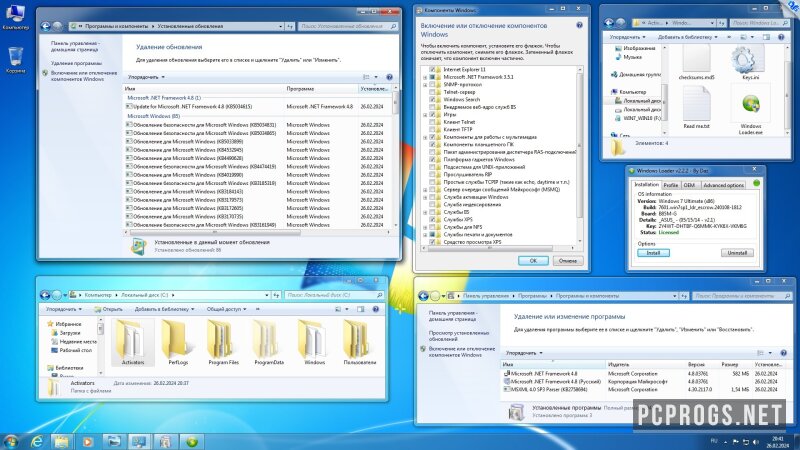Toggle the Microsoft .NET Framework 3.5.1 checkbox
Image resolution: width=800 pixels, height=450 pixels.
pyautogui.click(x=432, y=77)
